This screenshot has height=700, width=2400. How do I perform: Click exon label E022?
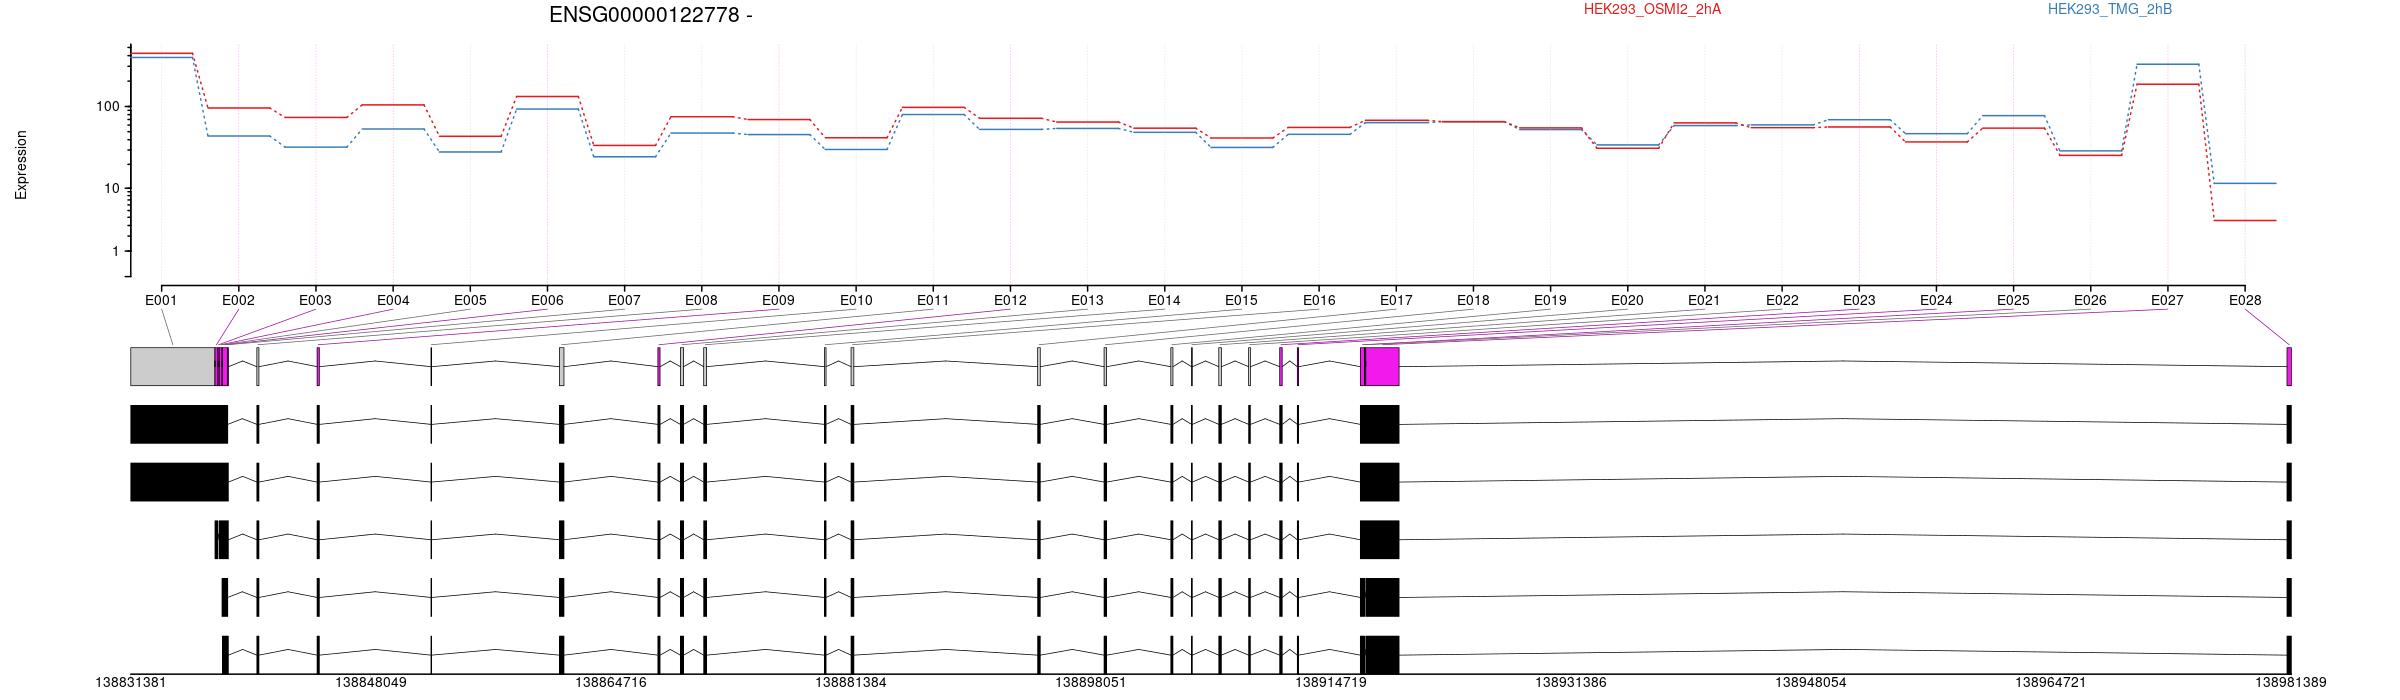(x=1782, y=300)
